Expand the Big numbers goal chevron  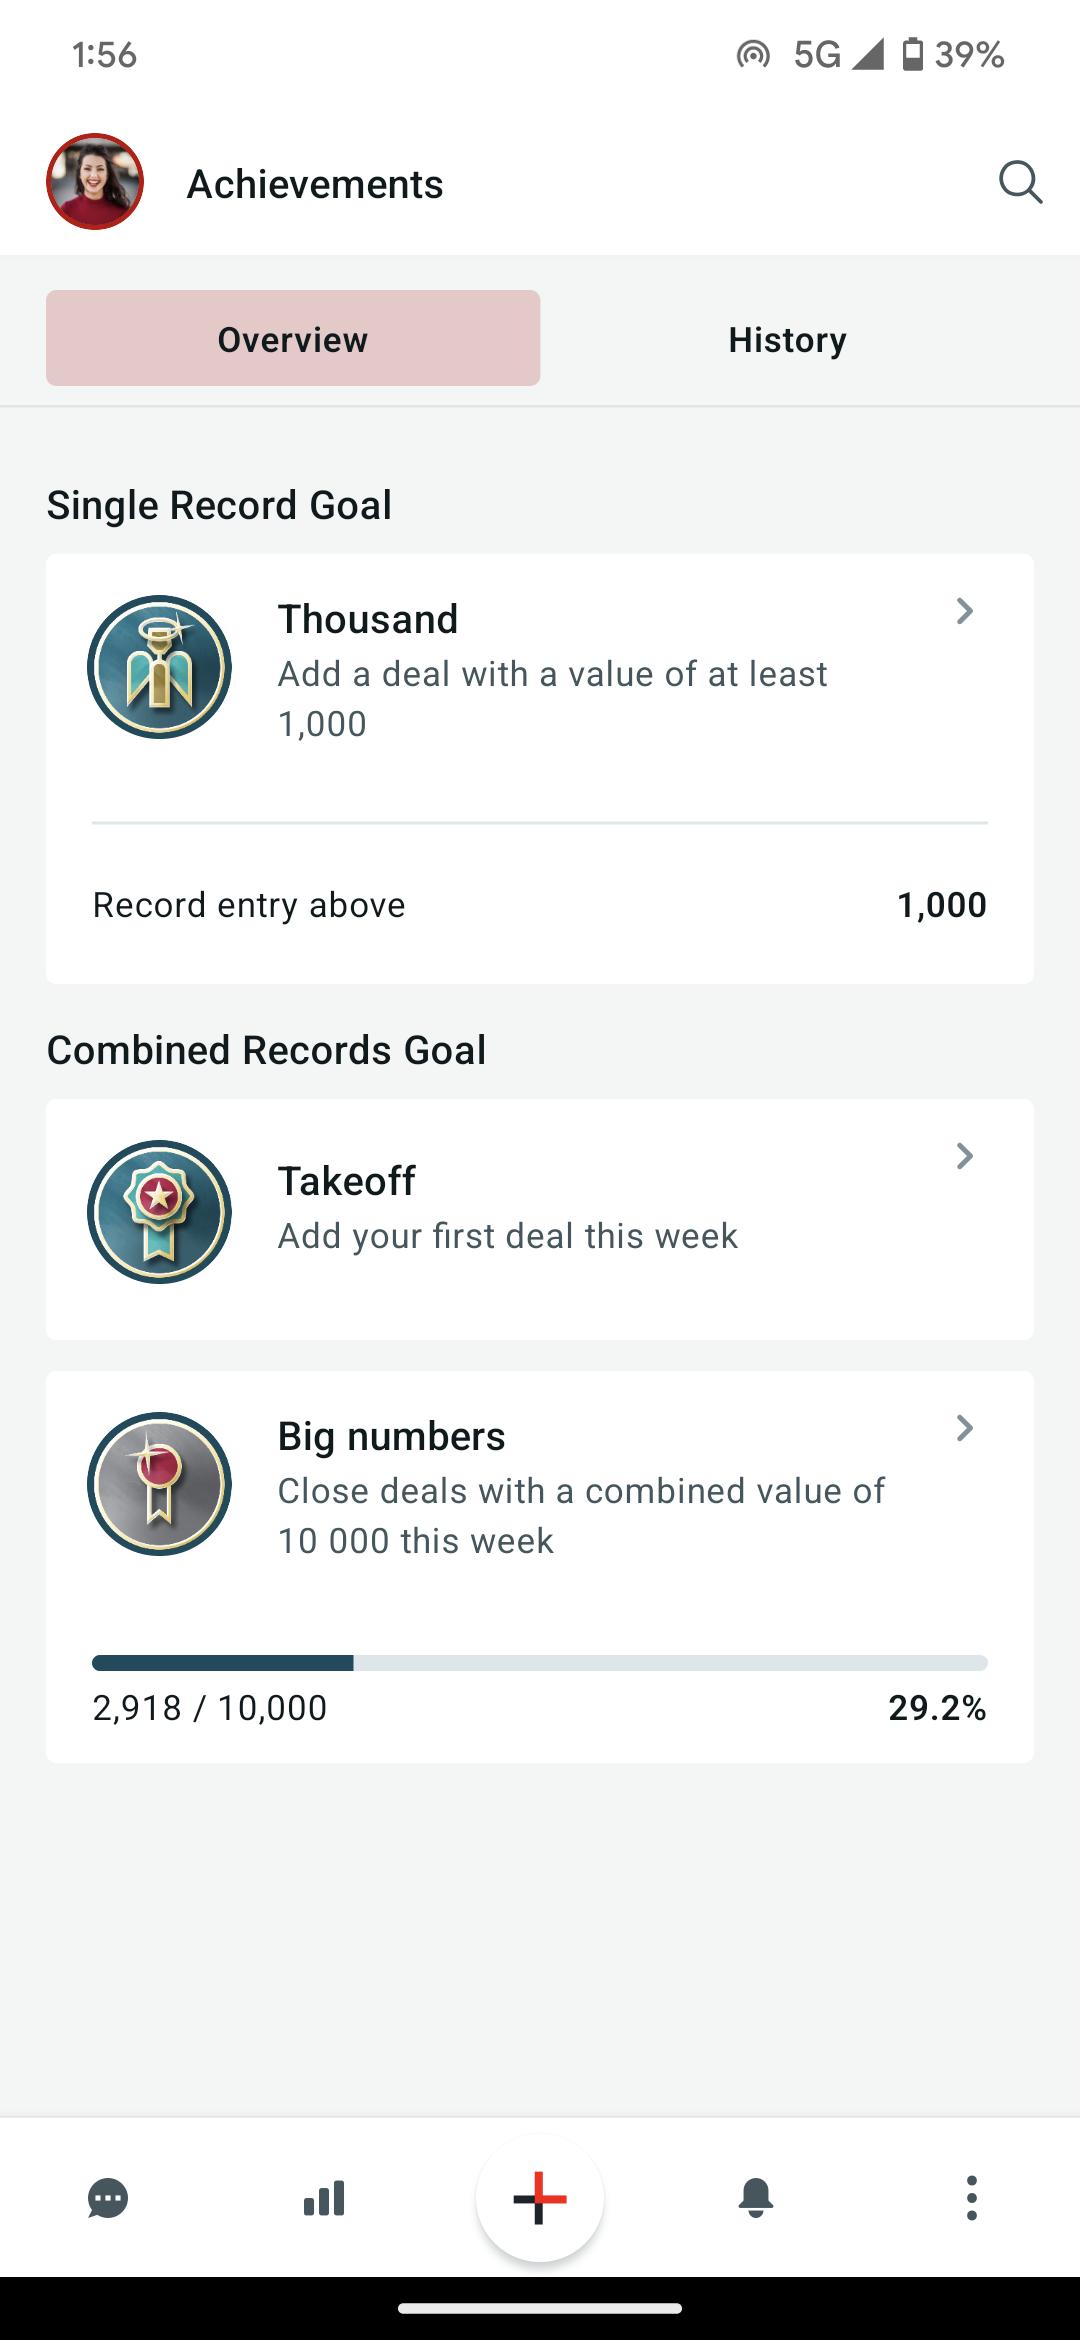pyautogui.click(x=964, y=1428)
